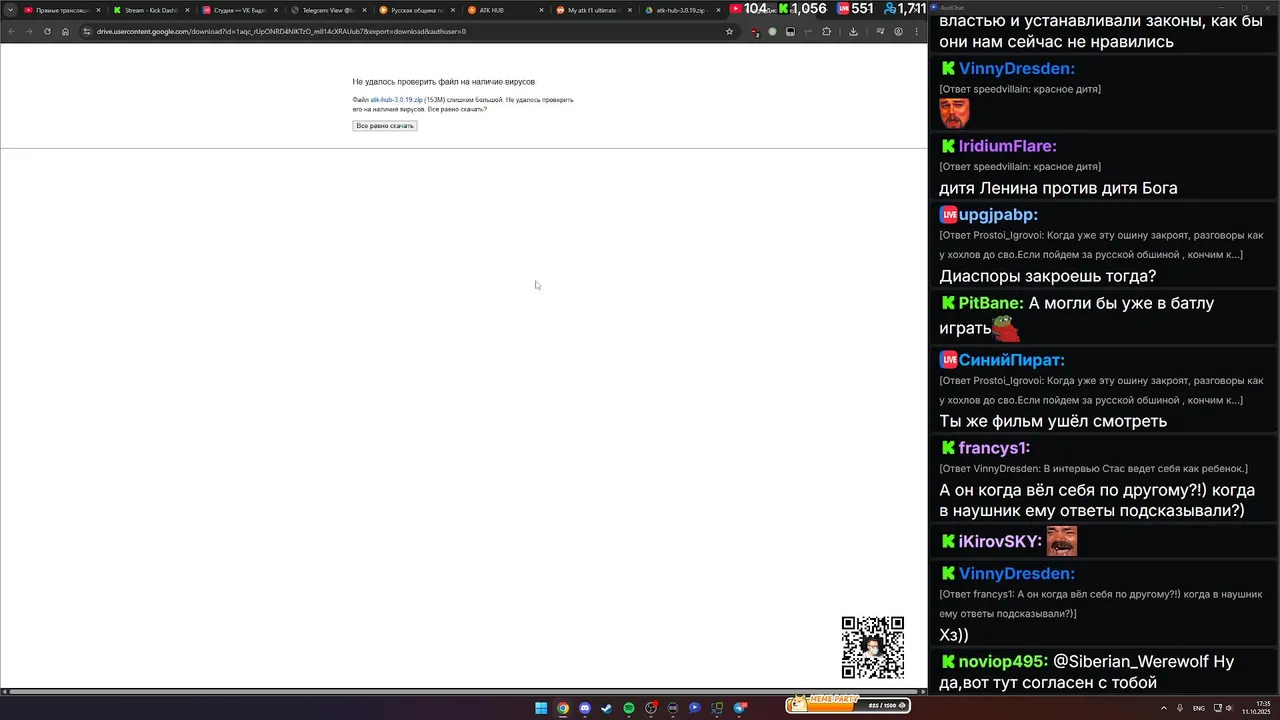Open the browser home page
Screen dimensions: 1280x720
click(x=65, y=31)
